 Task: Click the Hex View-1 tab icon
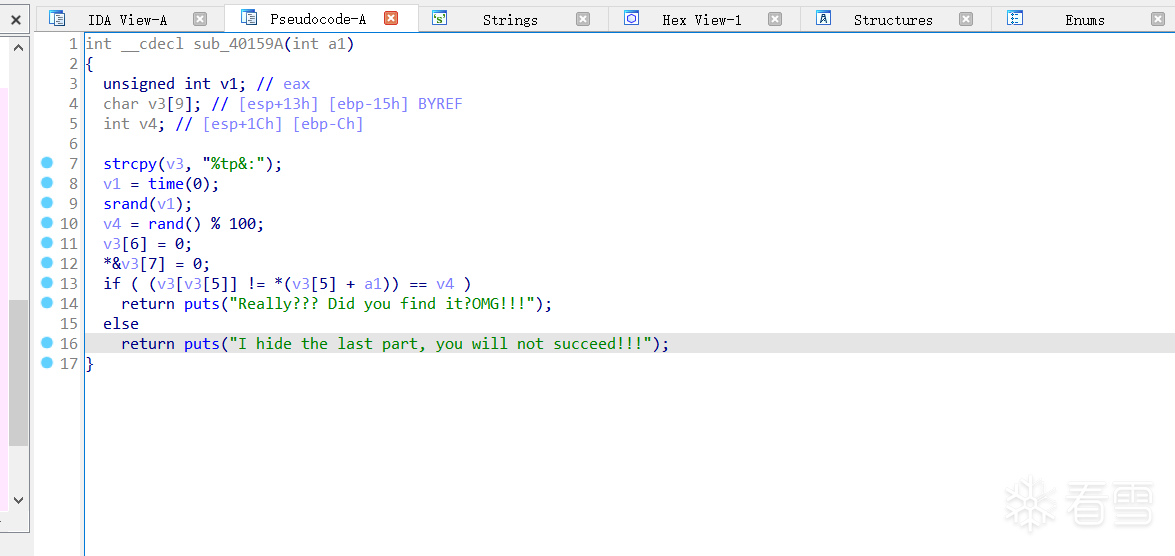632,19
